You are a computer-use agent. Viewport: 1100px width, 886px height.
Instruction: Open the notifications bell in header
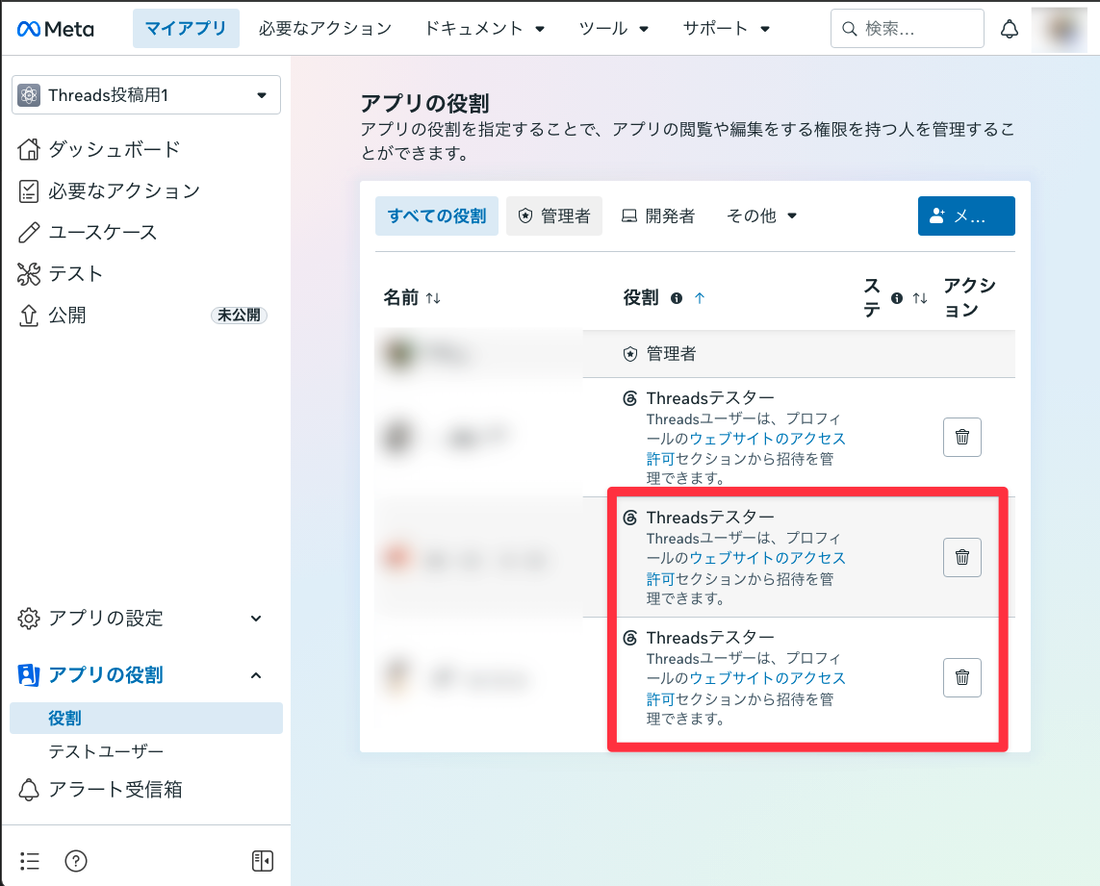click(x=1009, y=29)
